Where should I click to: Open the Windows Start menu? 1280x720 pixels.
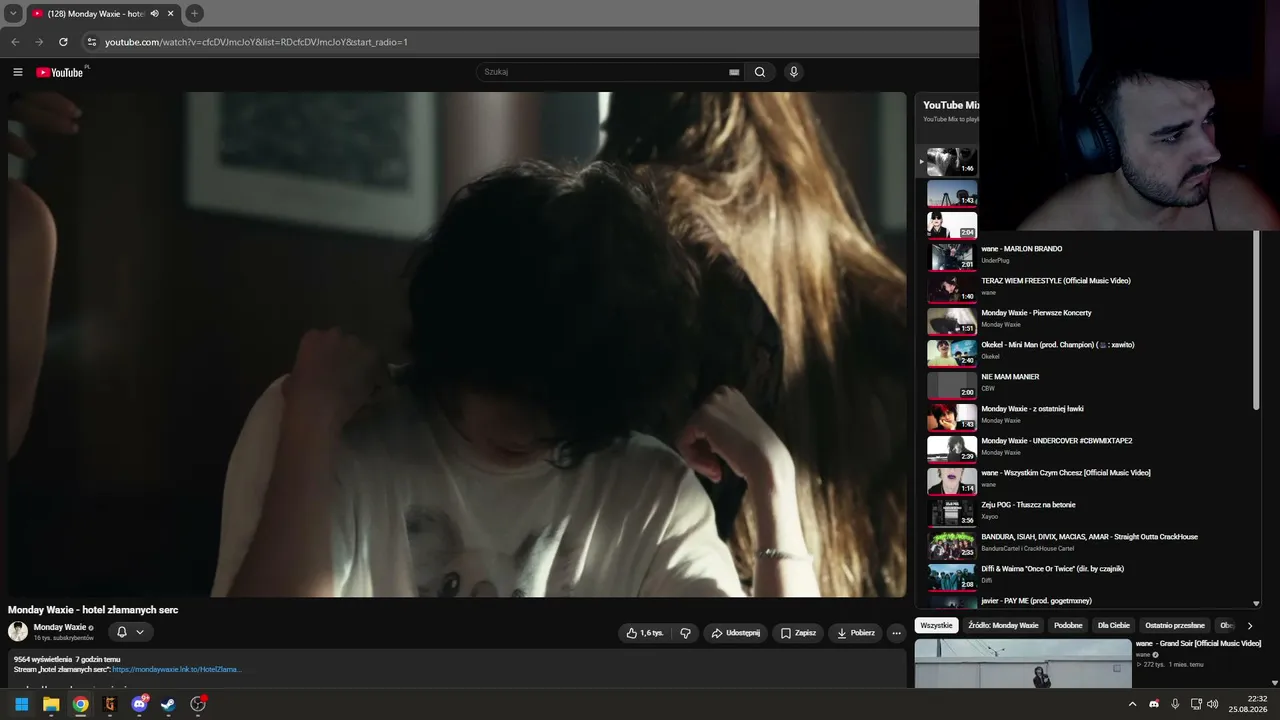[22, 704]
